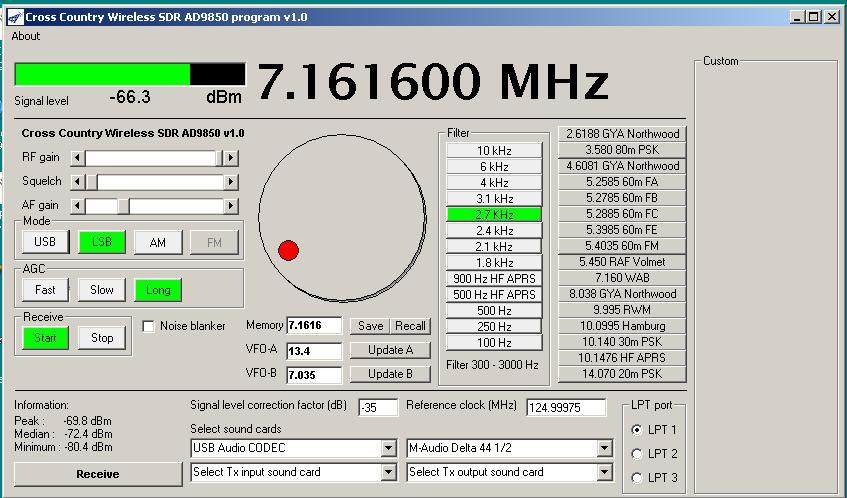Click the app icon in title bar
The image size is (847, 498).
point(14,17)
